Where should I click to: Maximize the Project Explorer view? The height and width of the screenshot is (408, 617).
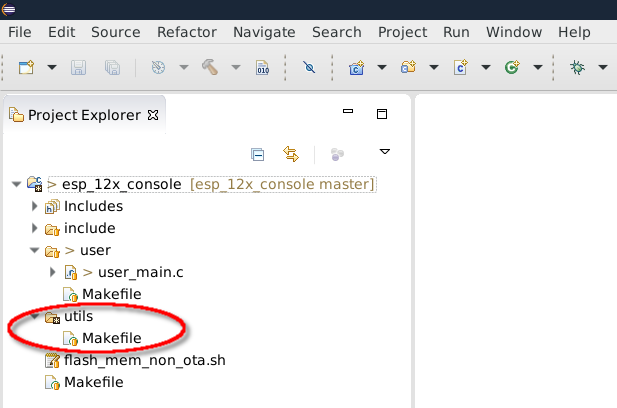[382, 114]
